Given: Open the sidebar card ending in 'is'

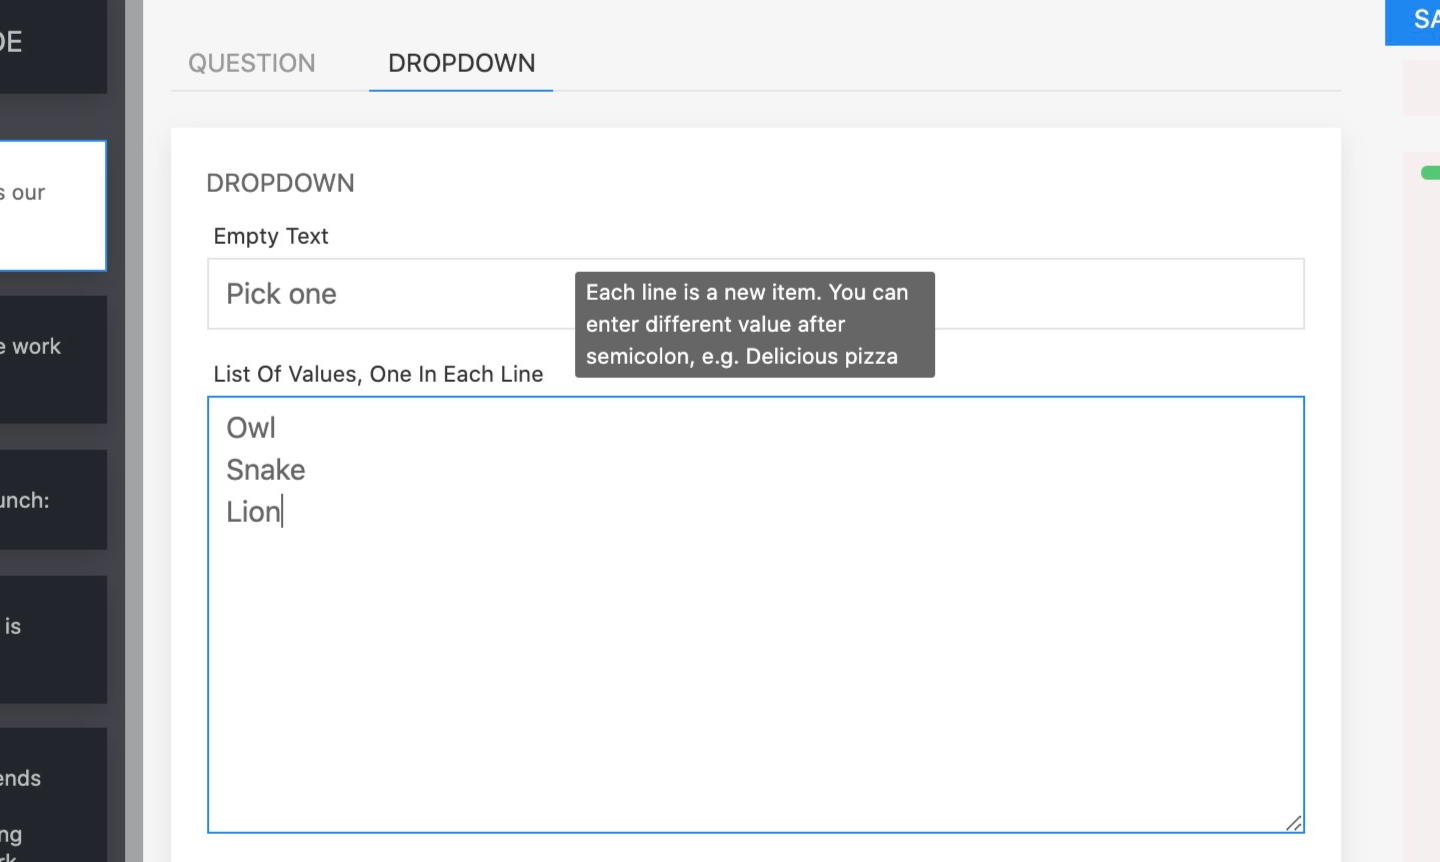Looking at the screenshot, I should (52, 639).
